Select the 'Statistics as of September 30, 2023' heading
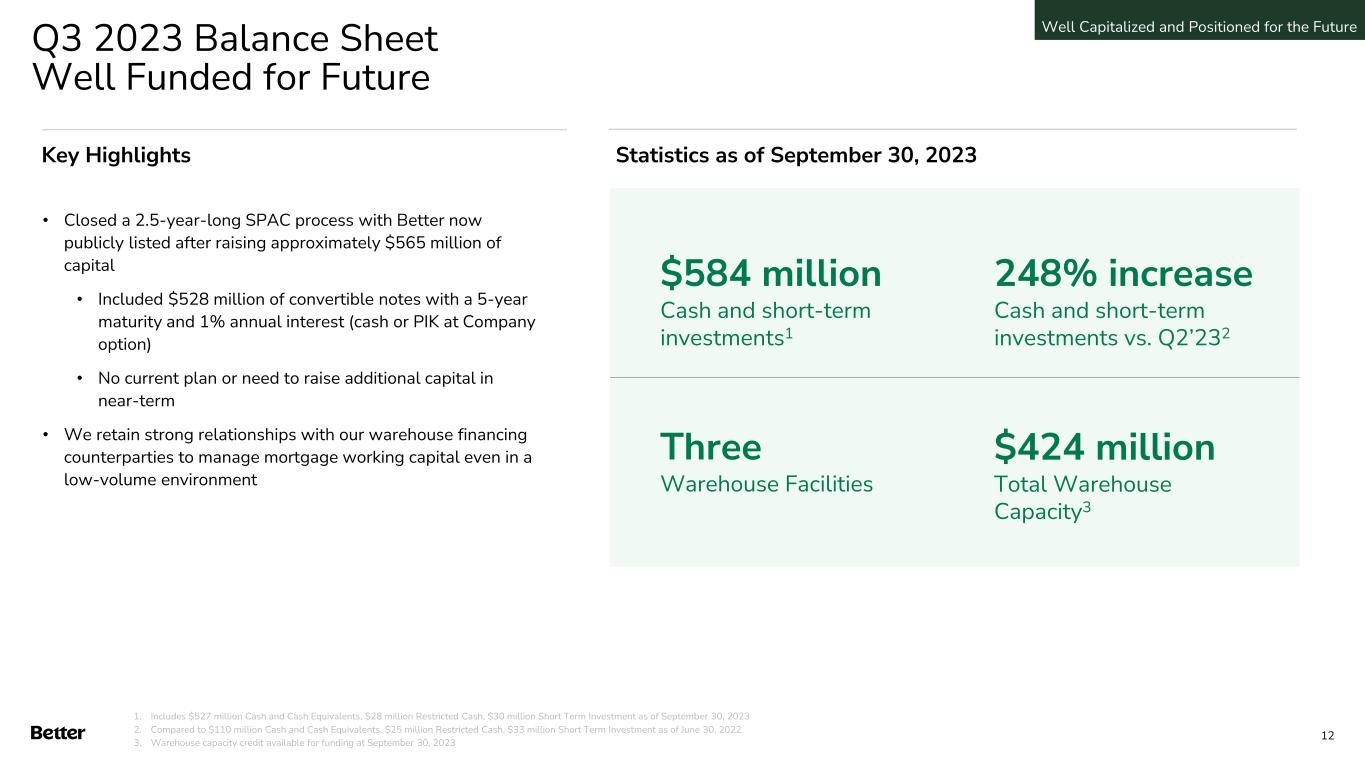1365x768 pixels. (796, 155)
